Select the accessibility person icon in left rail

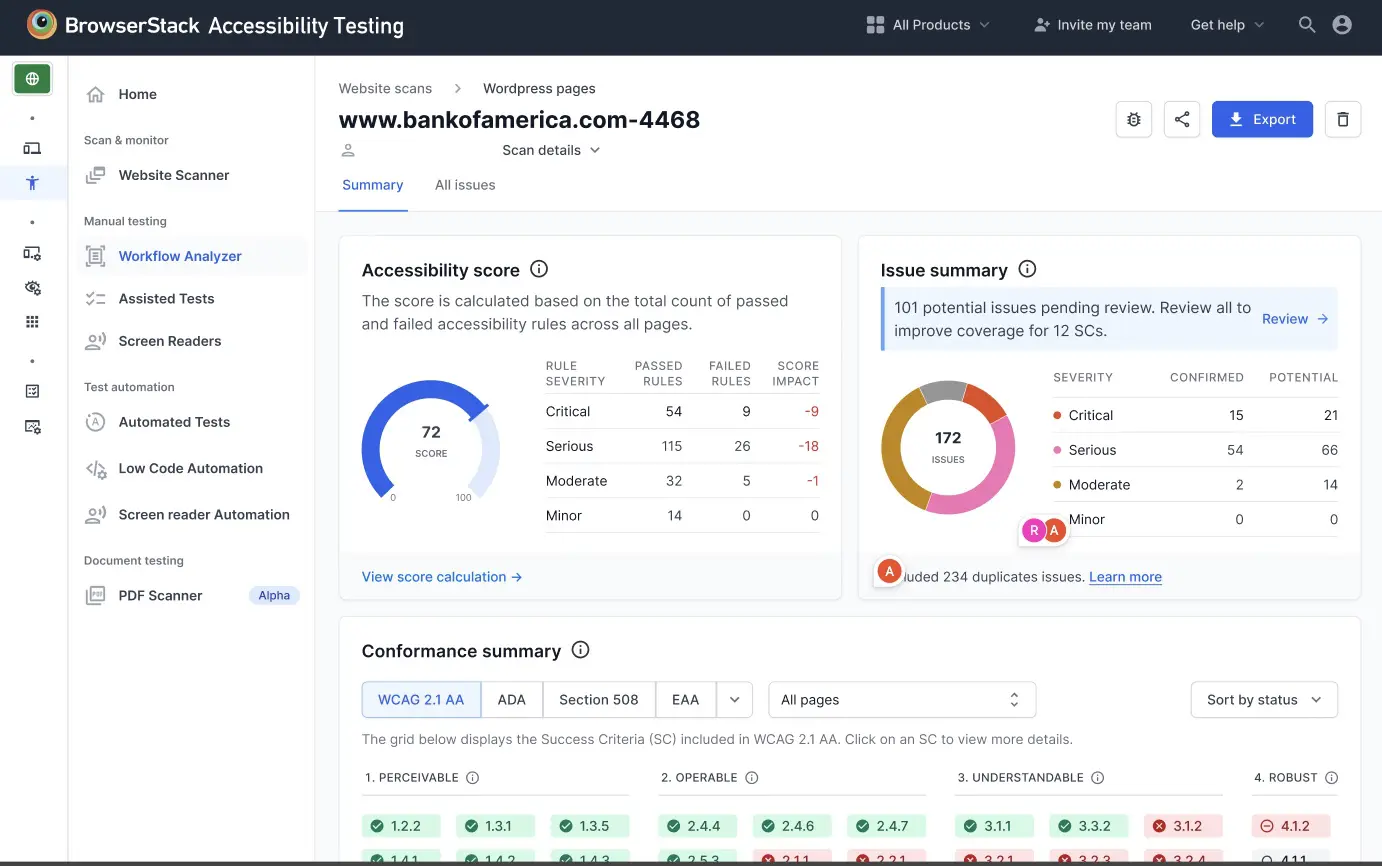tap(32, 182)
